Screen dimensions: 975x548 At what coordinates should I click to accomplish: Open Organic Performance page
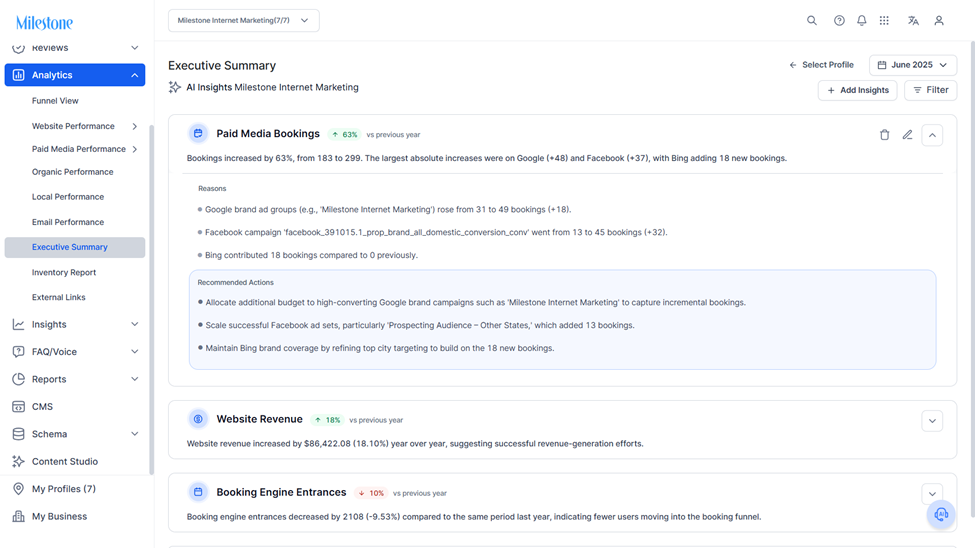[73, 172]
